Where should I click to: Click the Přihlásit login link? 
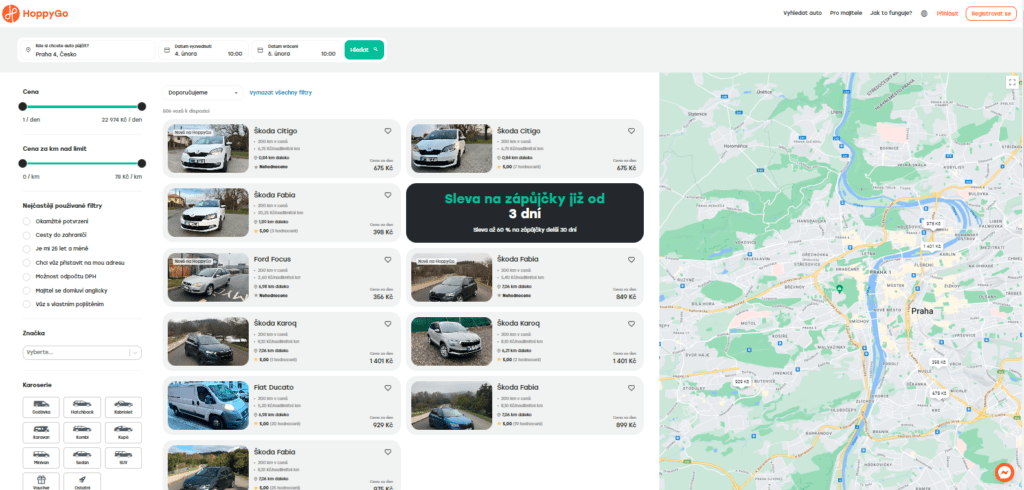947,13
